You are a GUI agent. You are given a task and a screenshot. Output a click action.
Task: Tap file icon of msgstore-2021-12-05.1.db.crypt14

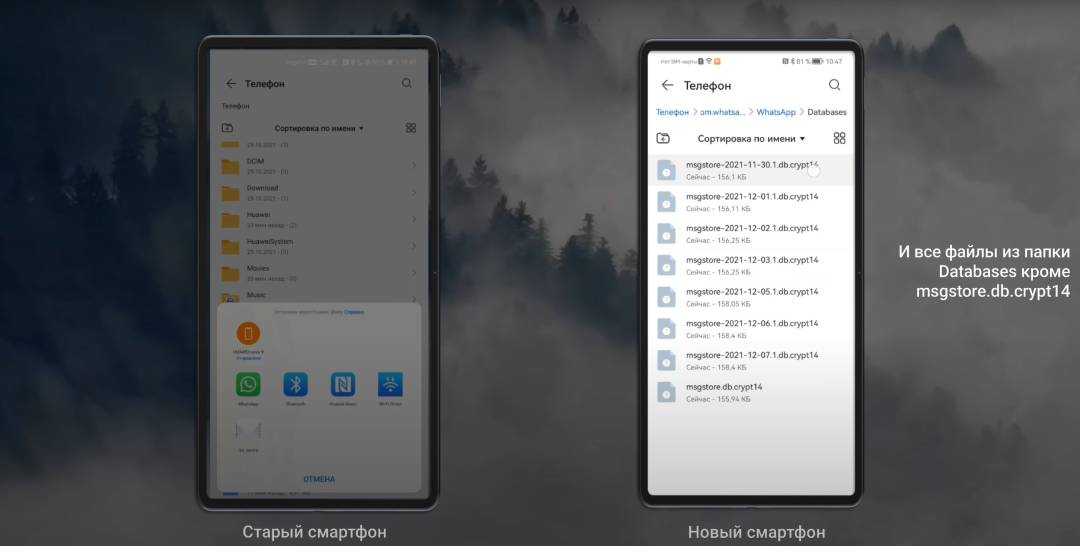[666, 297]
